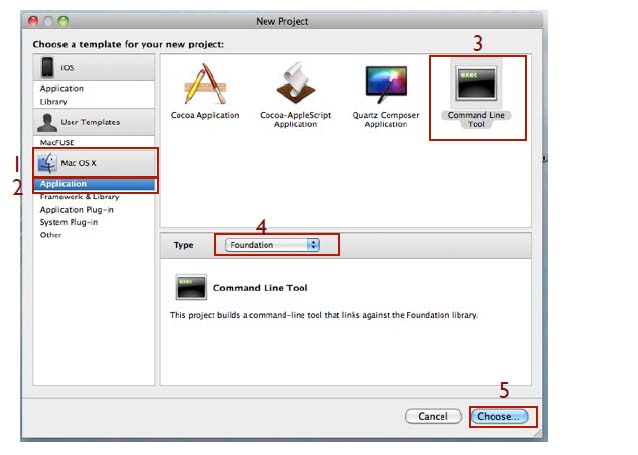
Task: Select highlighted Application under Mac OS X
Action: [x=94, y=184]
